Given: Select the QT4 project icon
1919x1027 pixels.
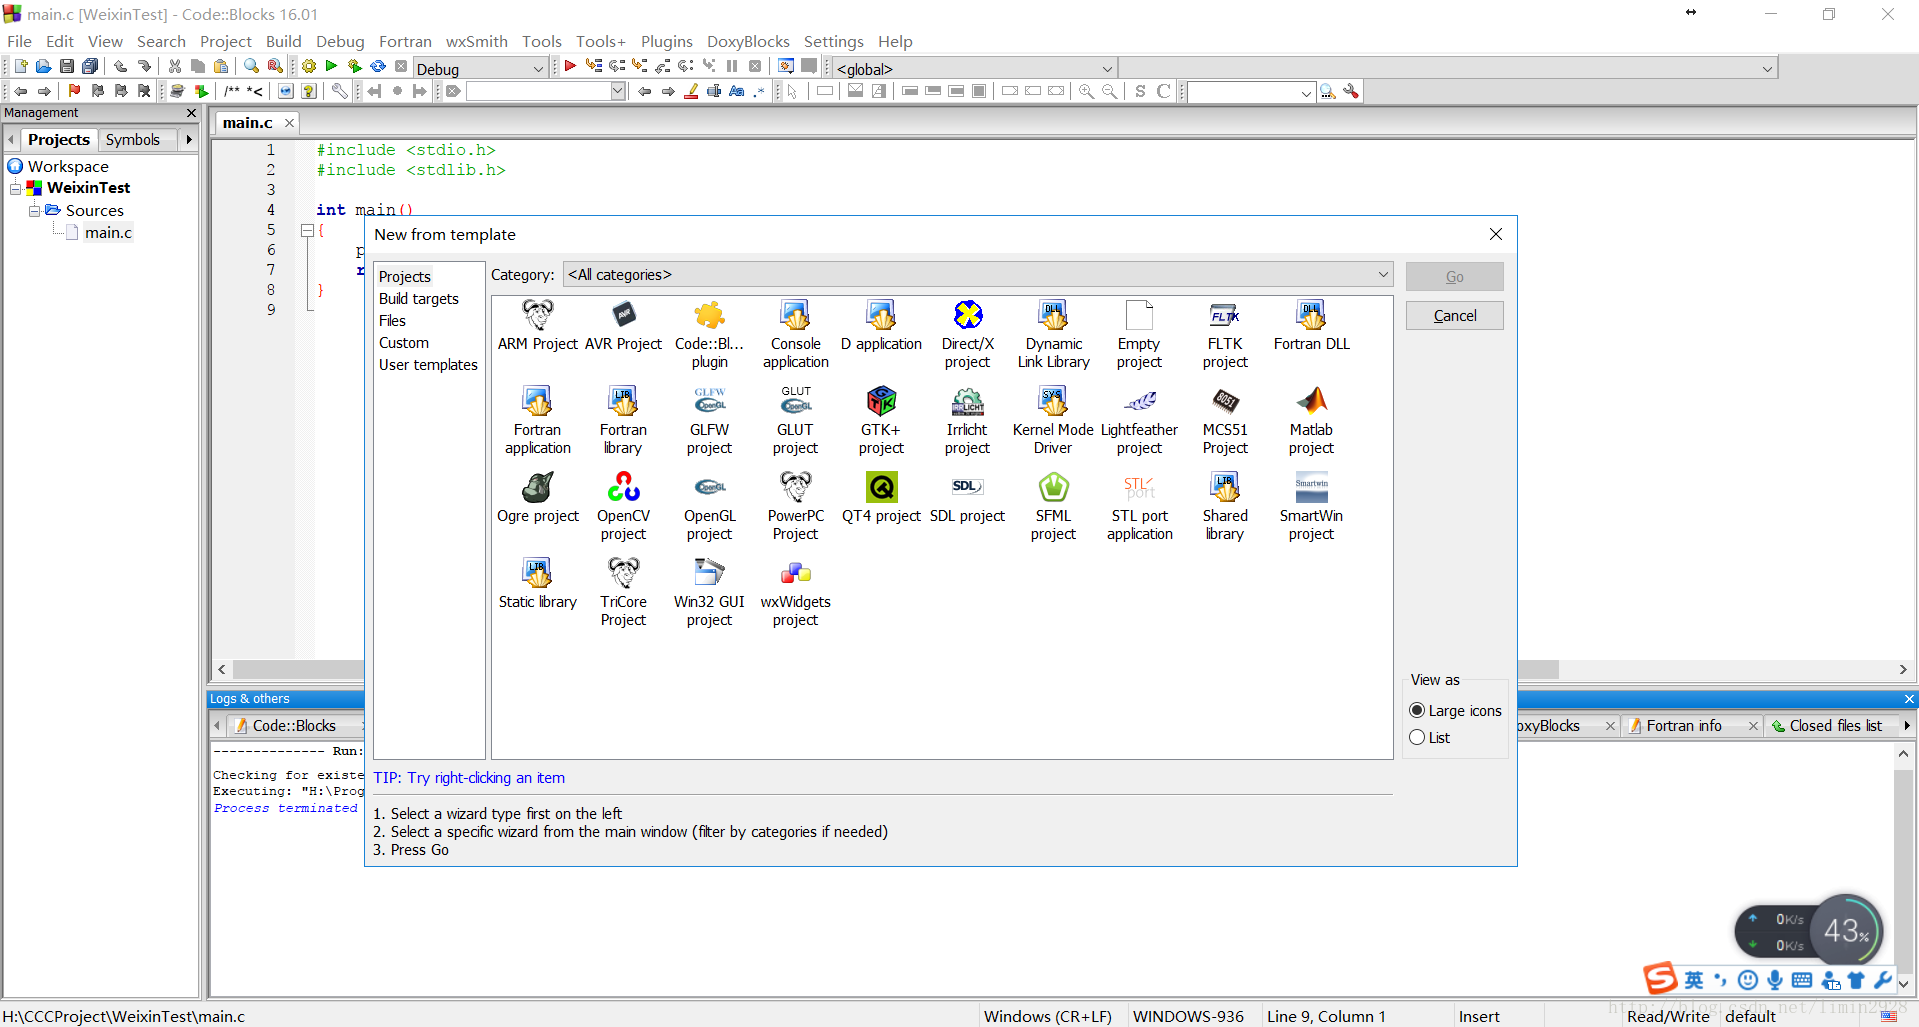Looking at the screenshot, I should pos(881,488).
